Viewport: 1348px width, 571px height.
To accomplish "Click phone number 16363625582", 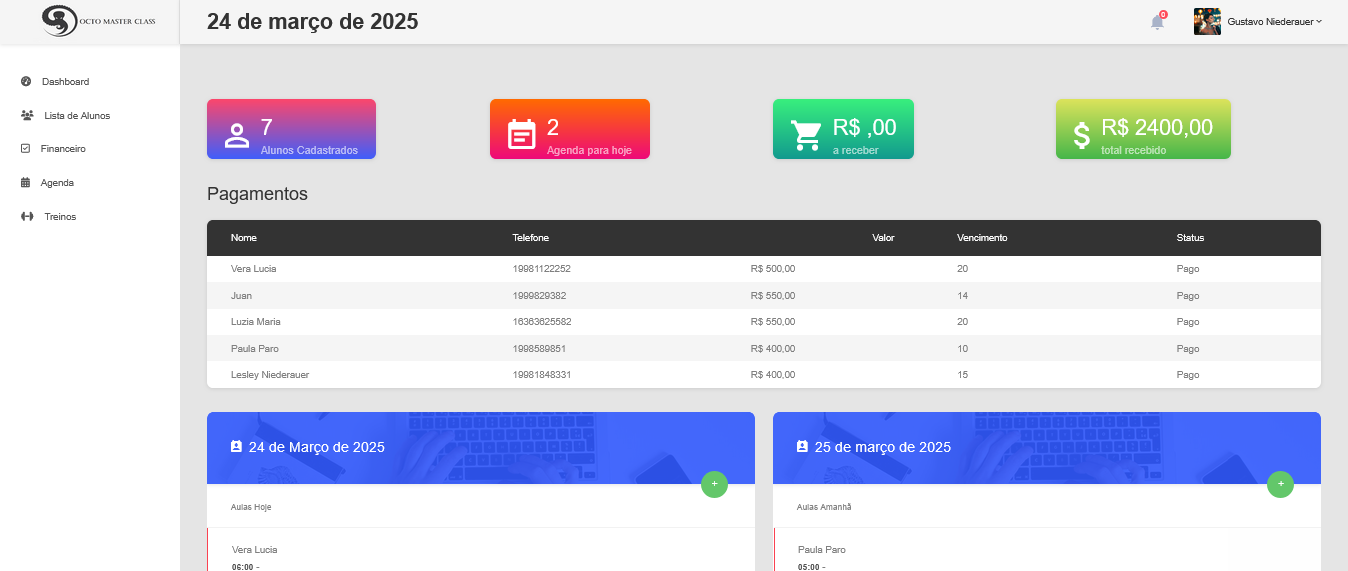I will [542, 322].
